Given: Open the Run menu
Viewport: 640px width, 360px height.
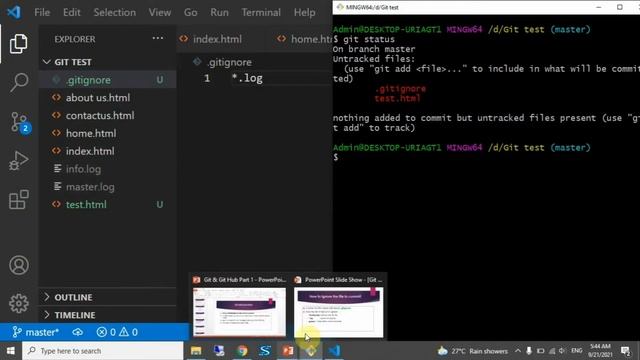Looking at the screenshot, I should pos(219,13).
